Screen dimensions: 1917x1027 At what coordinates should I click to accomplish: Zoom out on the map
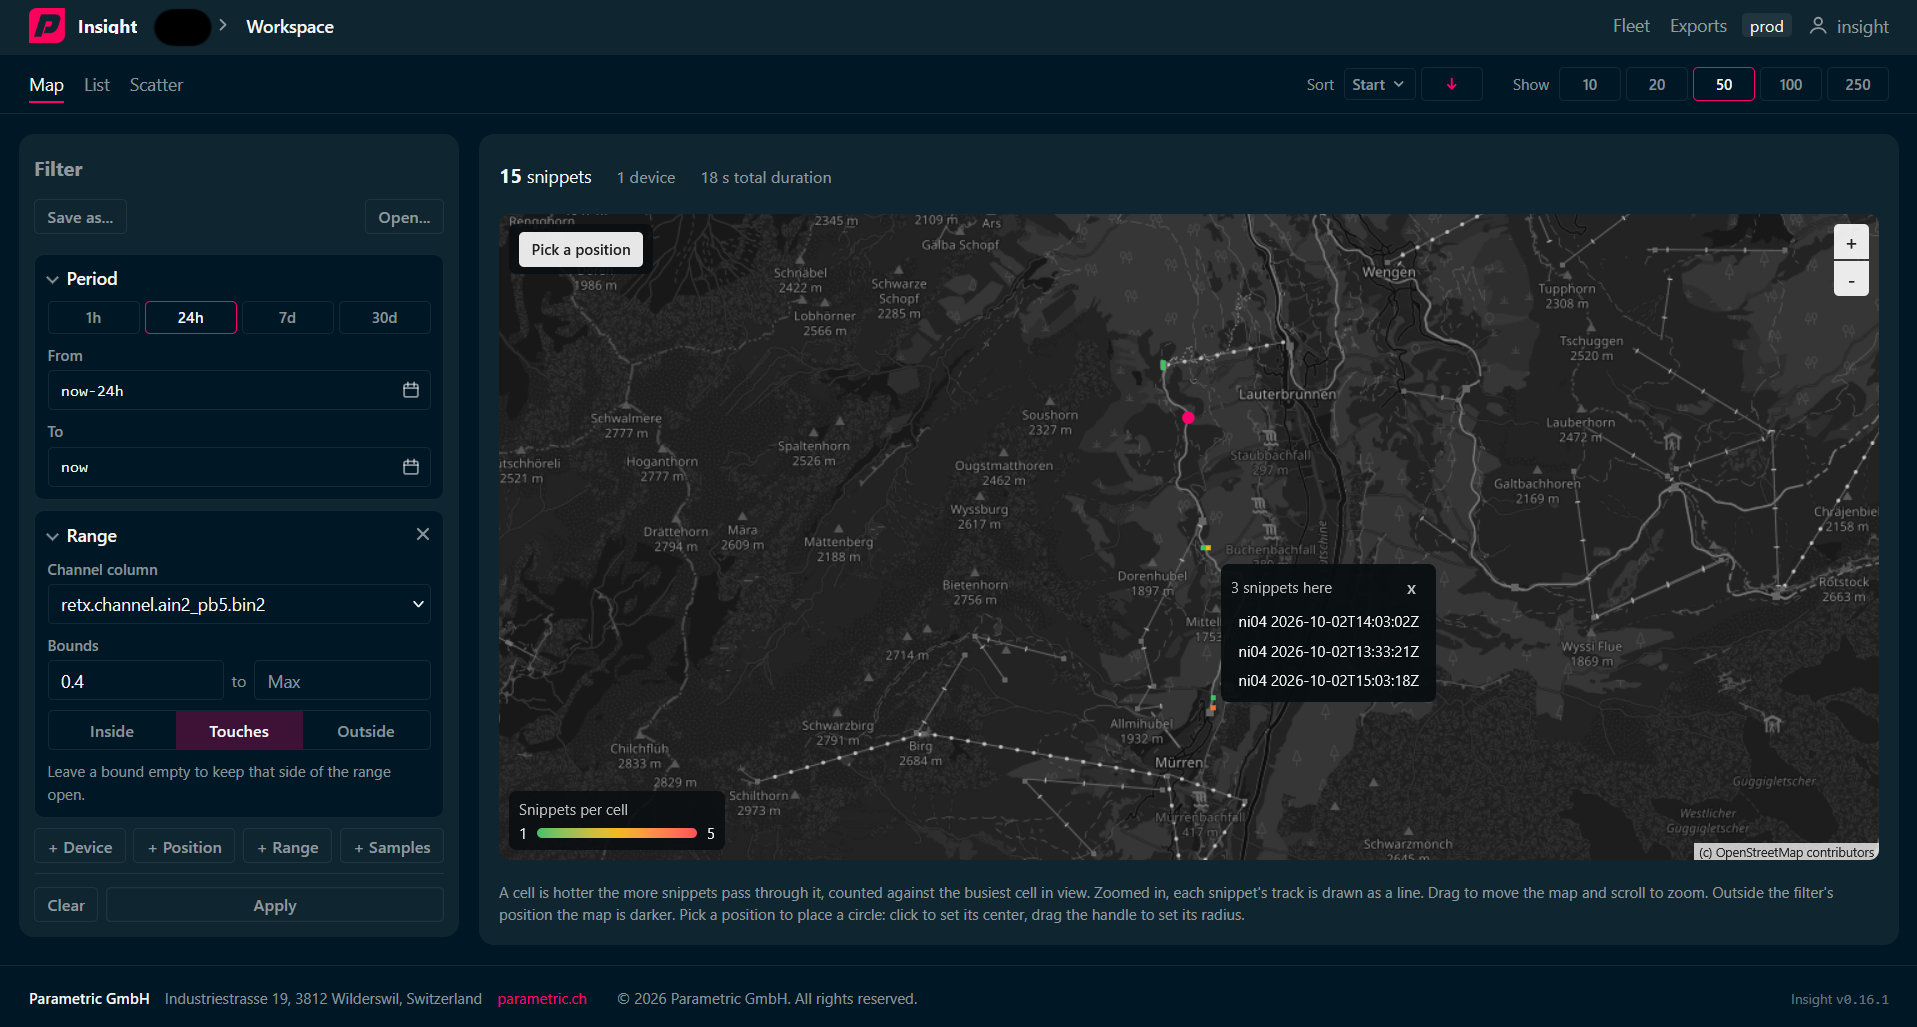[1851, 279]
